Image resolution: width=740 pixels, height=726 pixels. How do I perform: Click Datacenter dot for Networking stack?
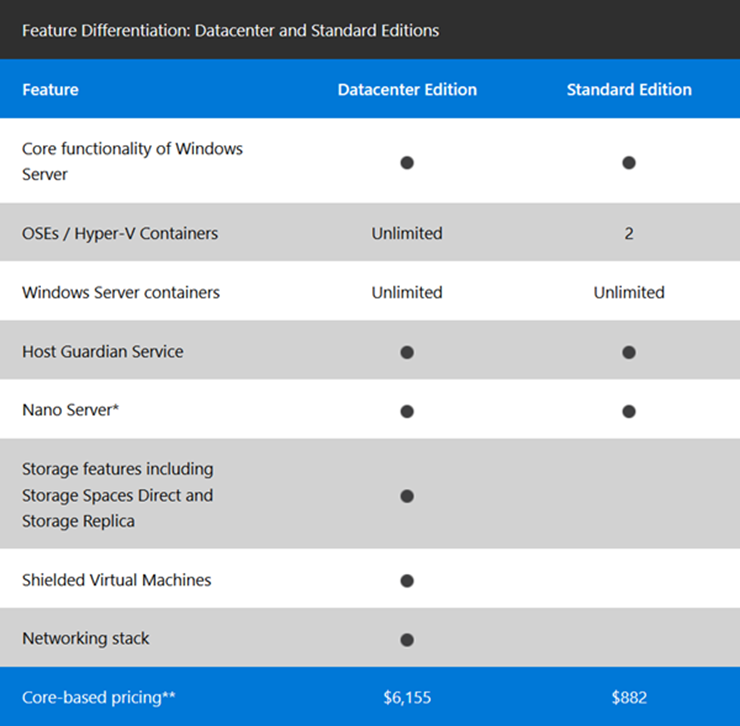coord(407,639)
